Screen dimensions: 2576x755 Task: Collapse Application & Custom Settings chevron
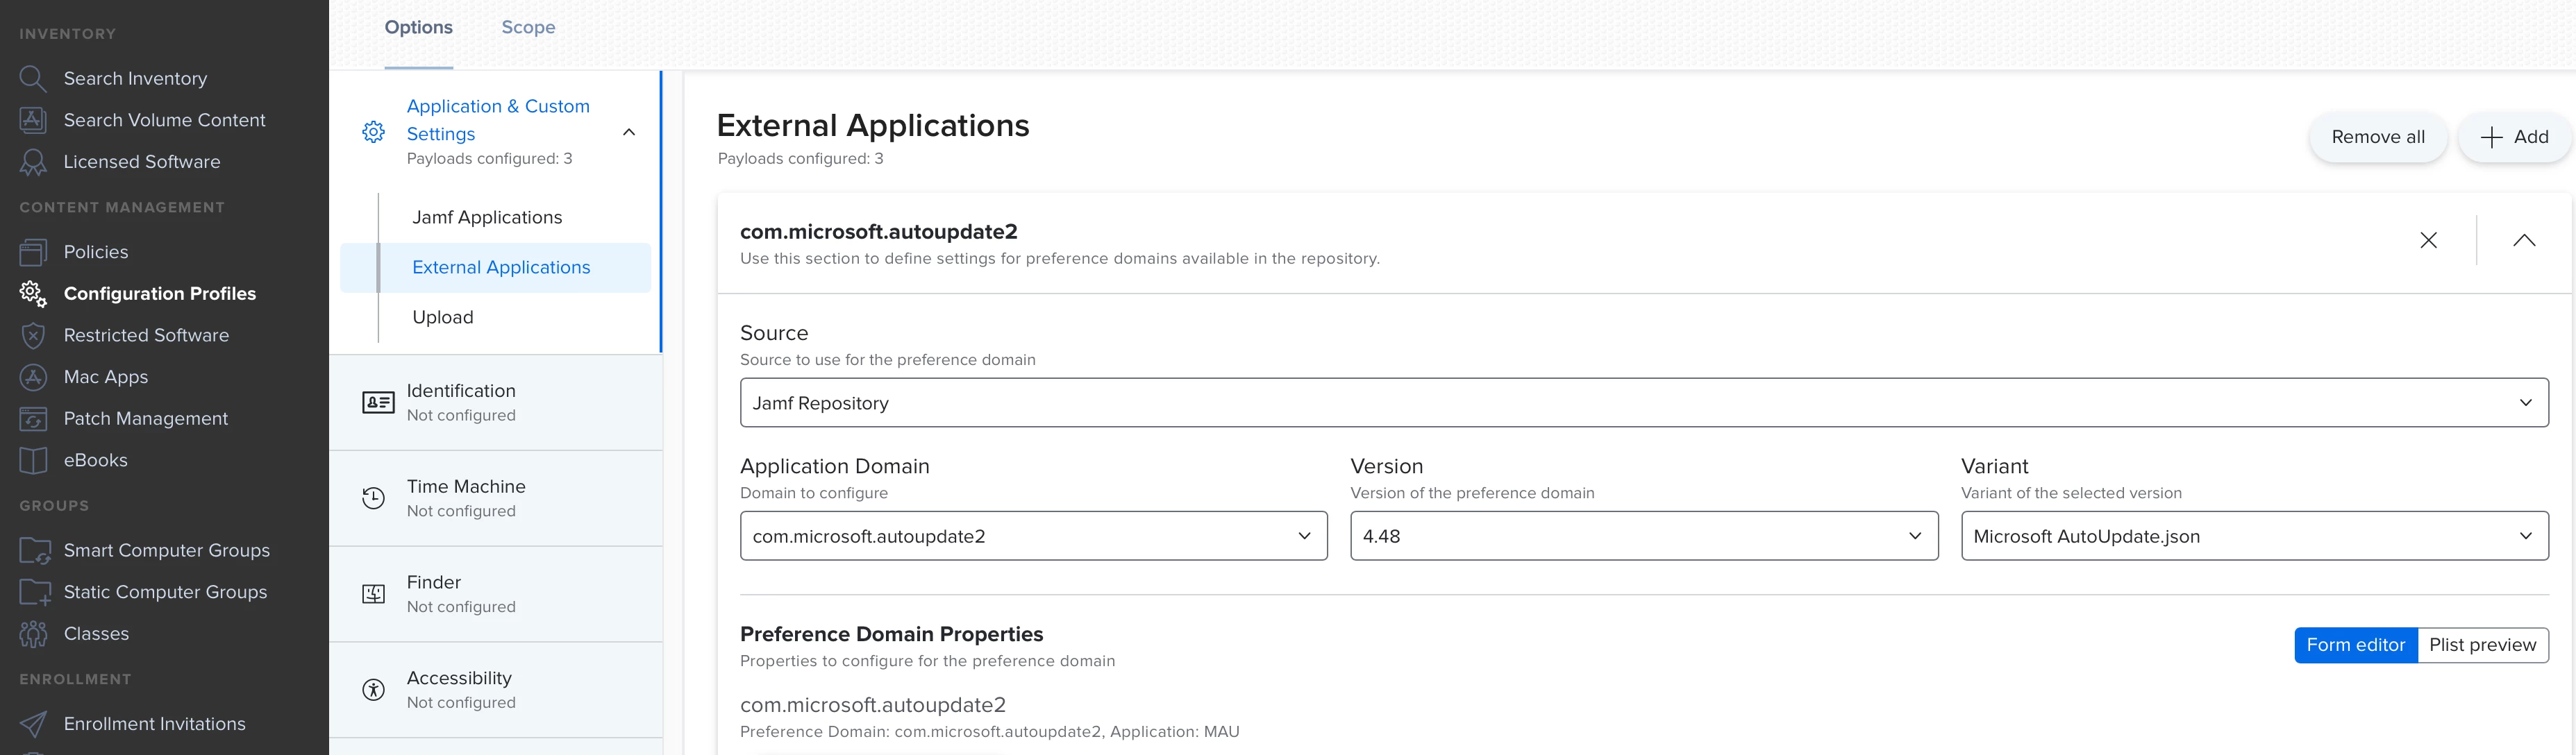click(629, 132)
